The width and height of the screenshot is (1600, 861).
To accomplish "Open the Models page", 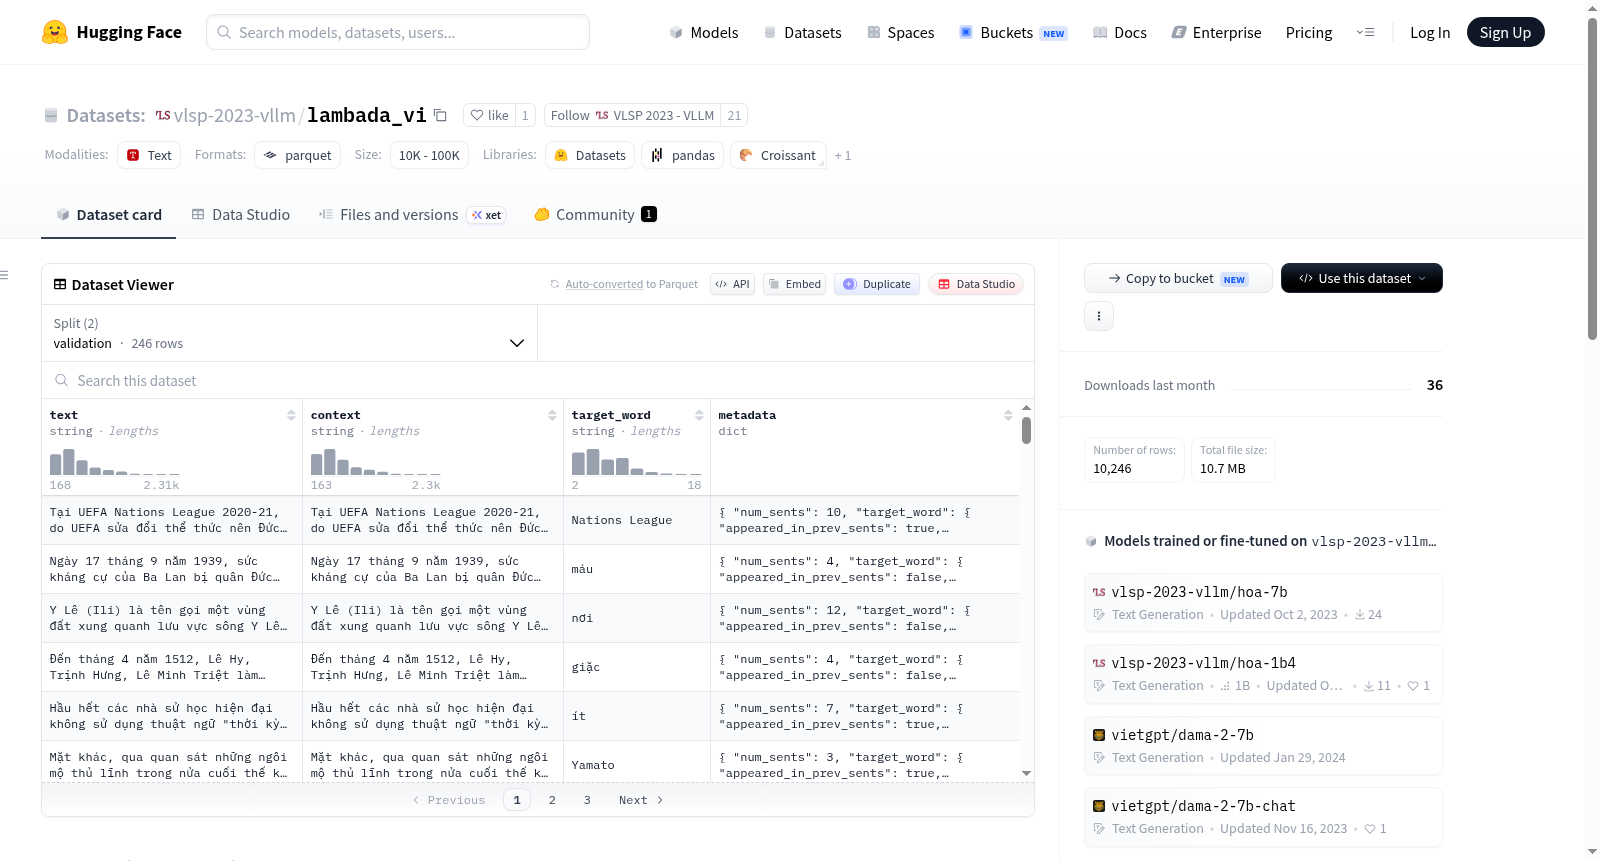I will pos(704,32).
